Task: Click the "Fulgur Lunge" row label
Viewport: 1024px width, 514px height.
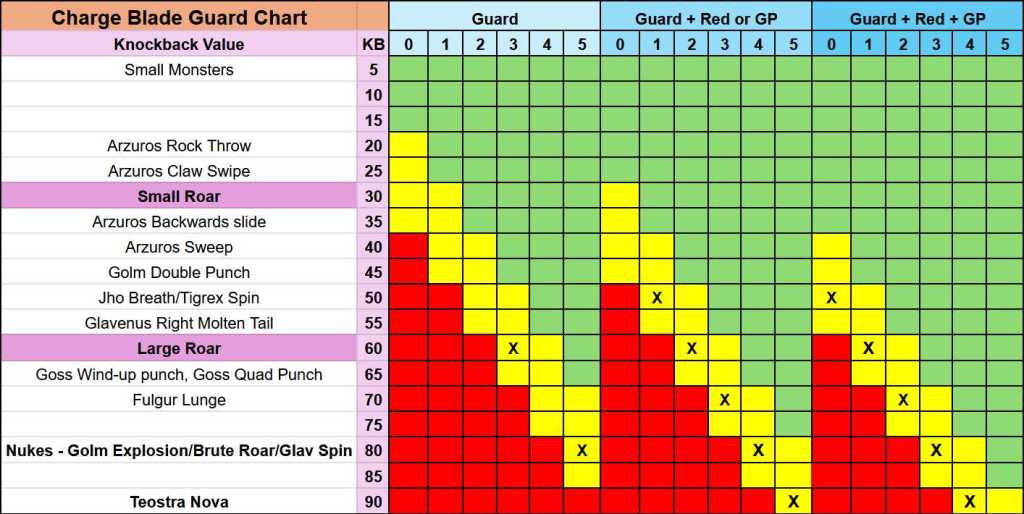Action: click(179, 400)
